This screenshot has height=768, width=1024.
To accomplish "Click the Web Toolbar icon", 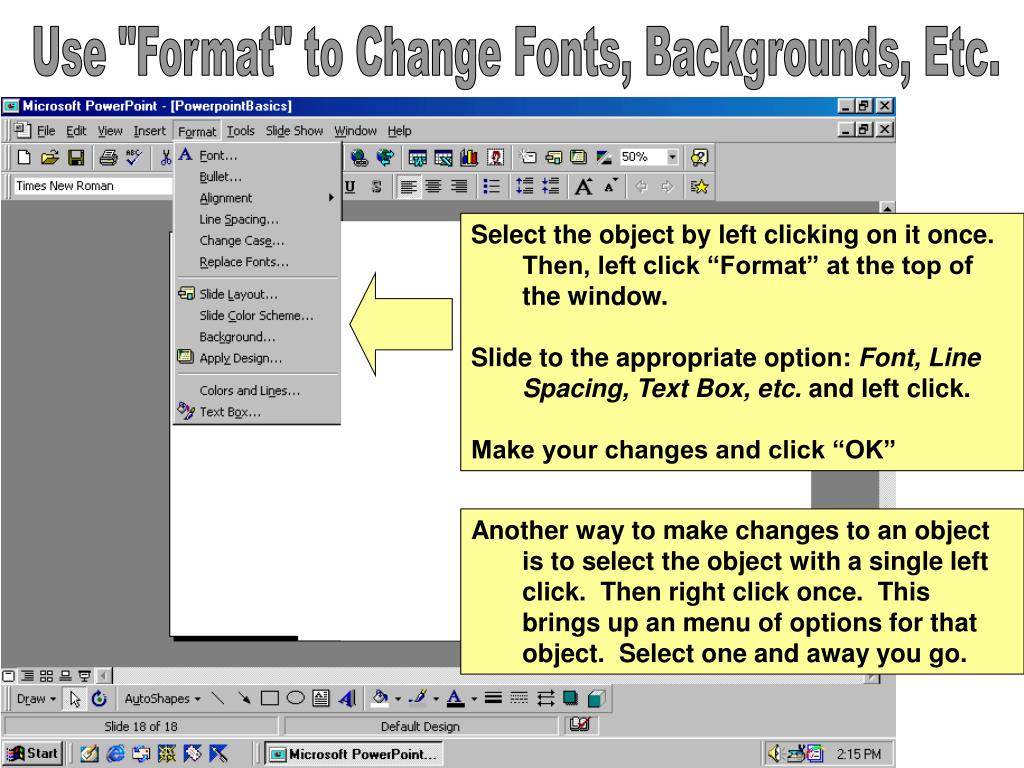I will pyautogui.click(x=385, y=157).
